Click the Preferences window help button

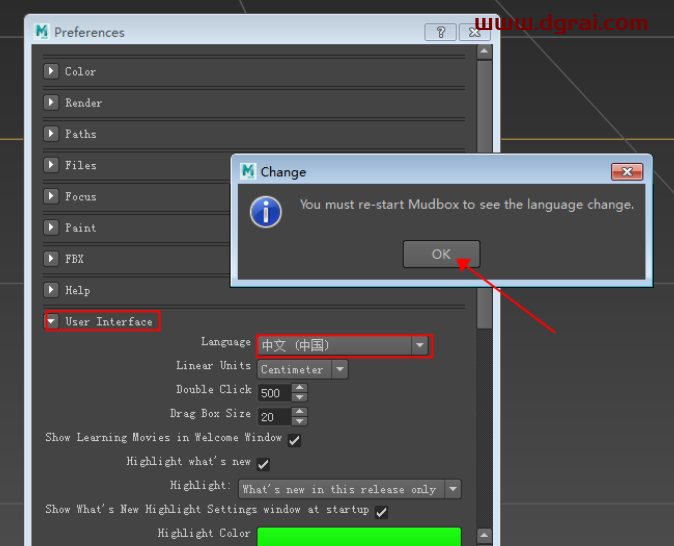[440, 32]
